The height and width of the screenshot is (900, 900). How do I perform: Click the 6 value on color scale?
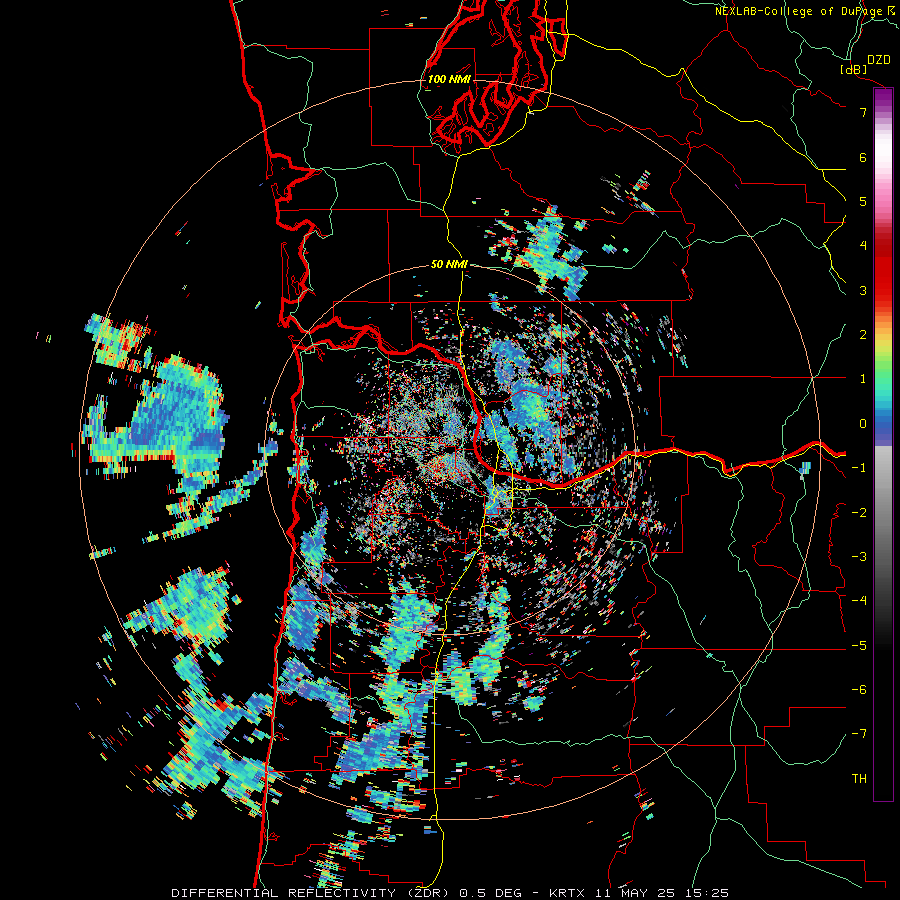[863, 157]
